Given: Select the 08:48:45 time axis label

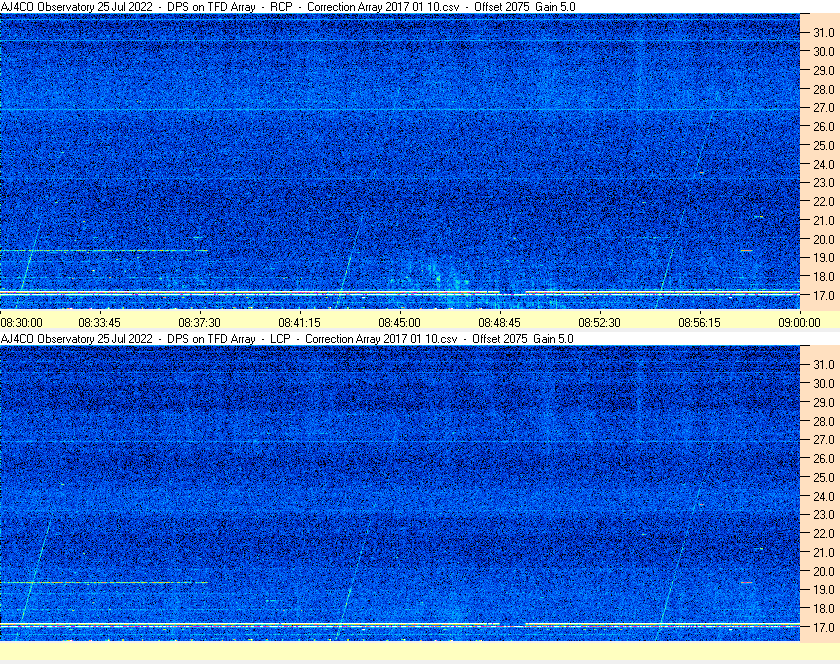Looking at the screenshot, I should point(499,323).
